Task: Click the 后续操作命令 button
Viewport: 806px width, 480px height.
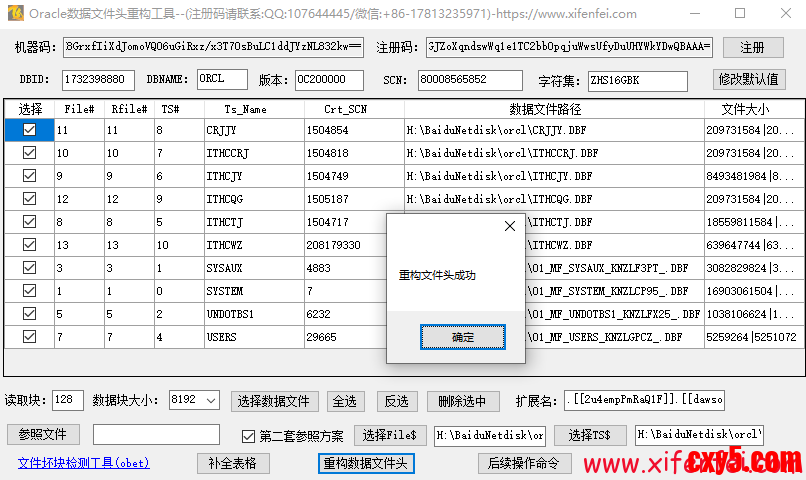Action: tap(524, 464)
